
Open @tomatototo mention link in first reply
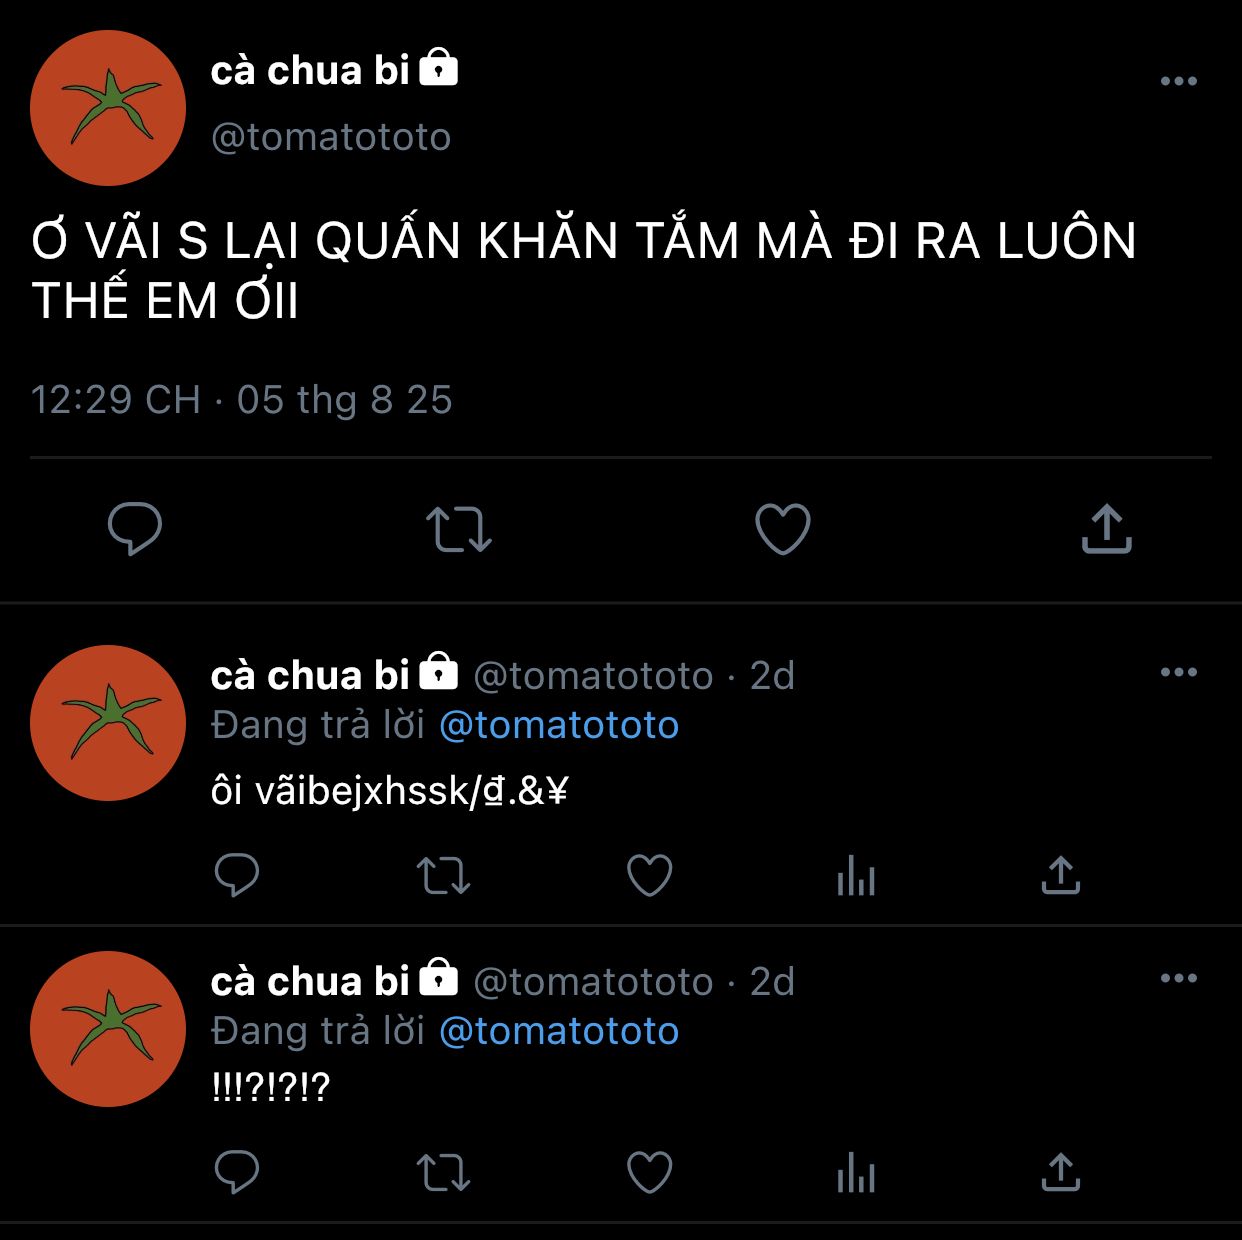[559, 725]
